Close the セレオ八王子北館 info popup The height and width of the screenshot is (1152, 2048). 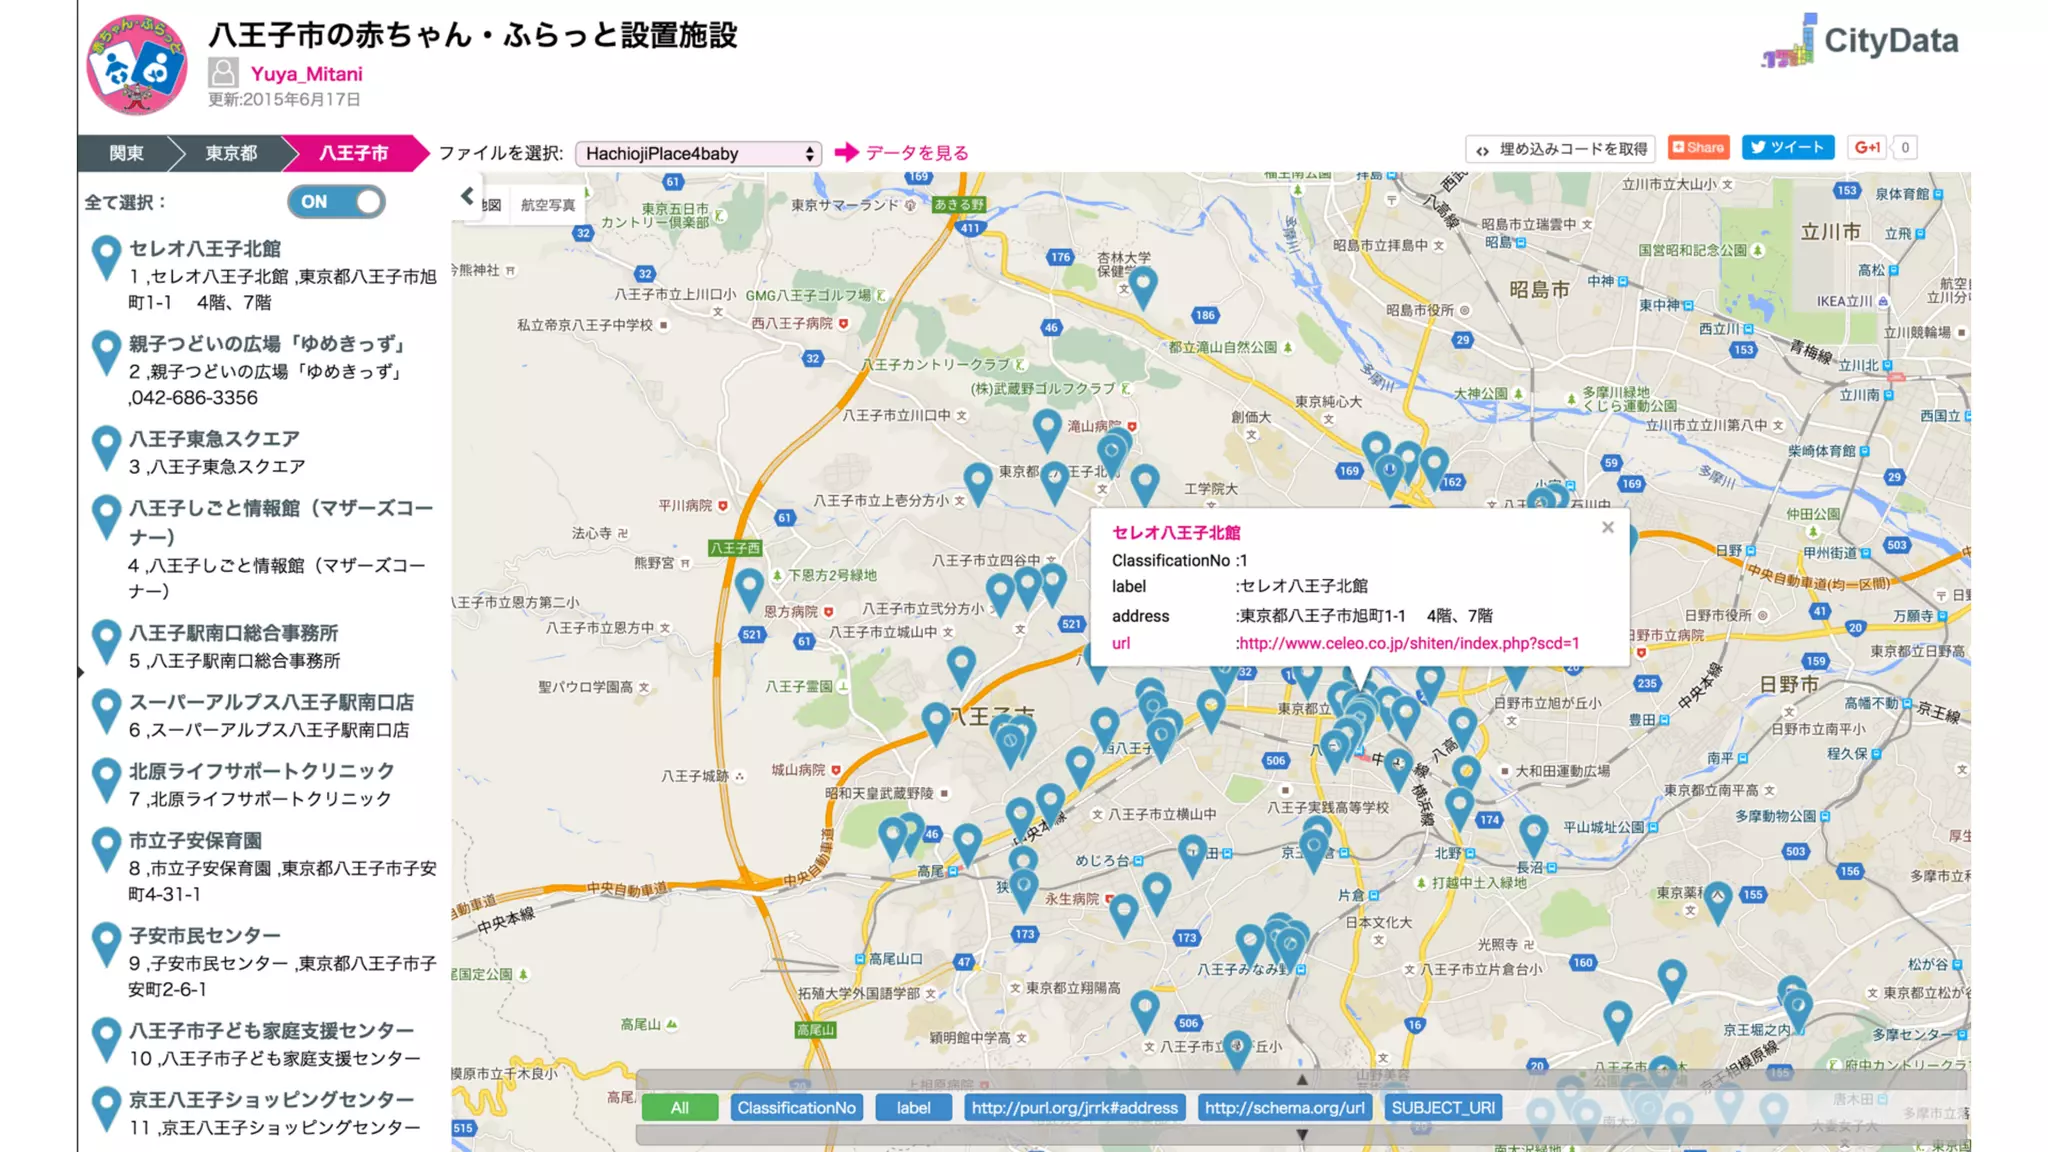[x=1607, y=527]
